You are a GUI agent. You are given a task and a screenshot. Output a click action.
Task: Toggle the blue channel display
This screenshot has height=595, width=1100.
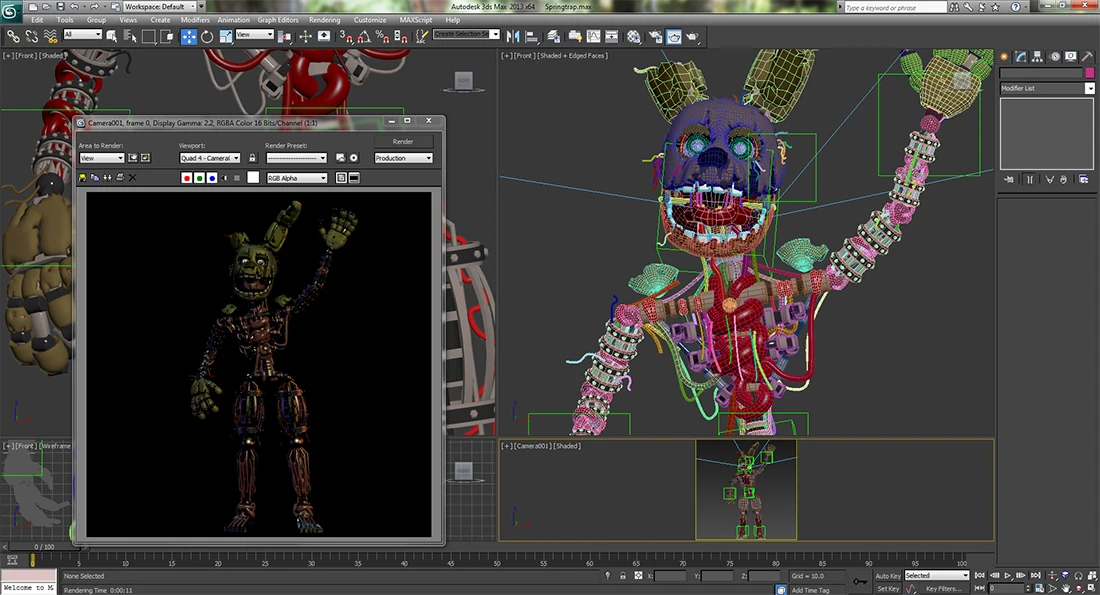tap(212, 178)
